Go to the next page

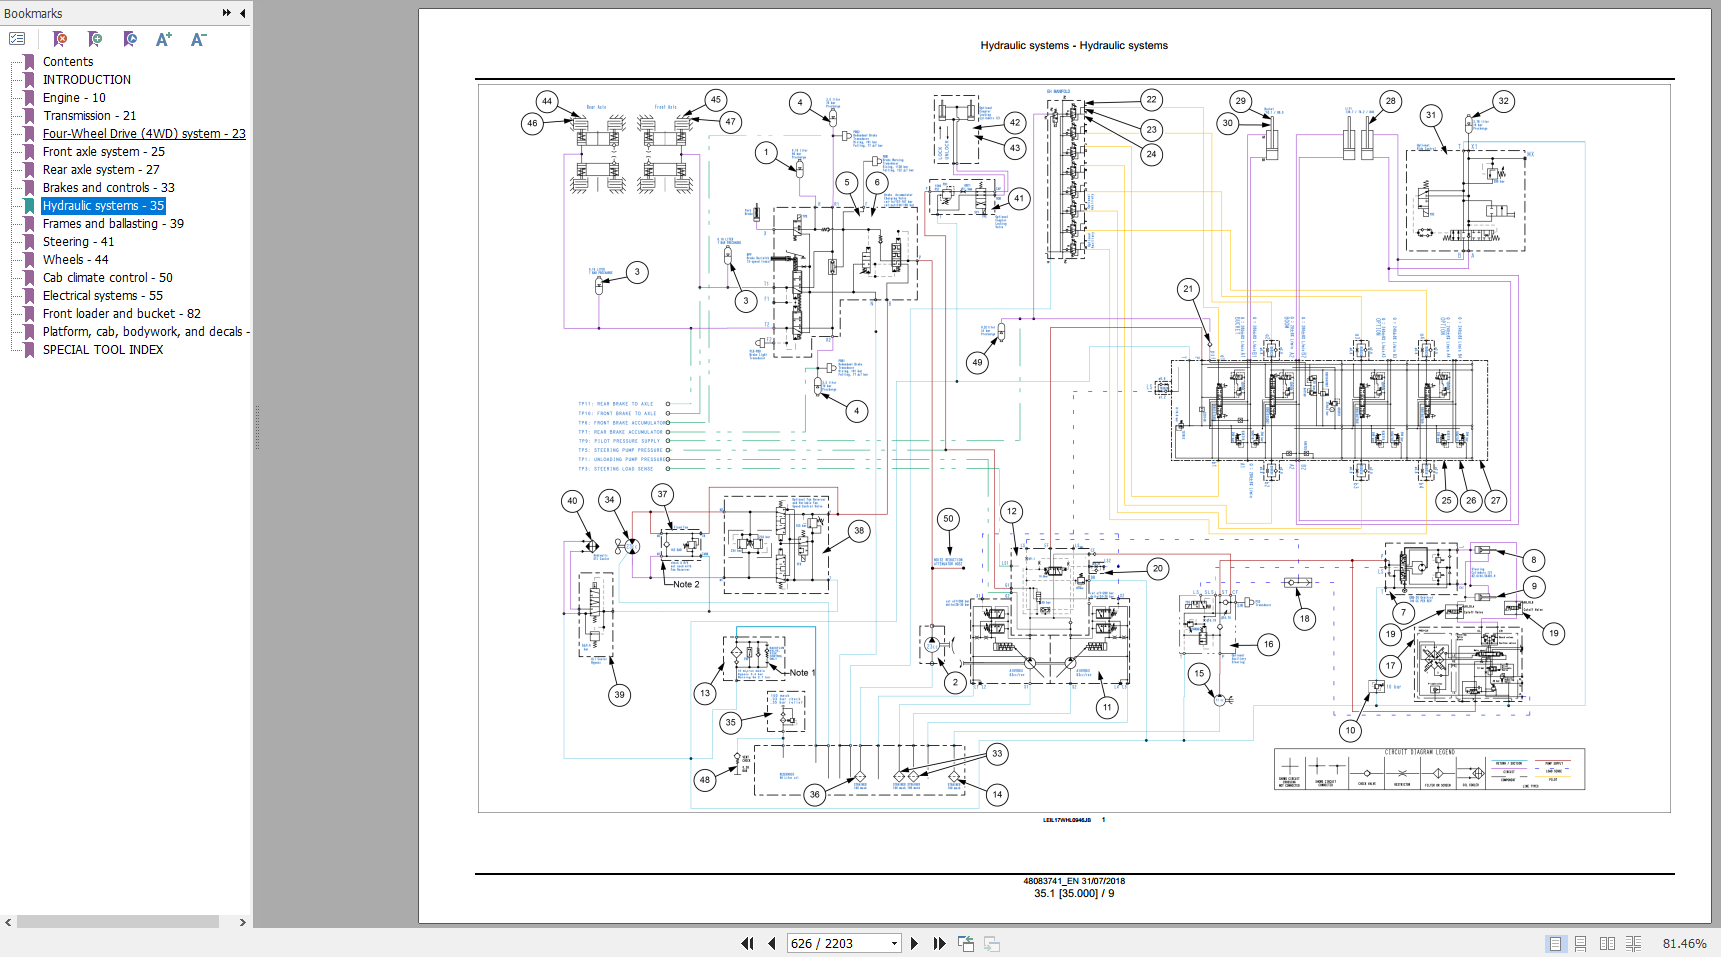914,943
